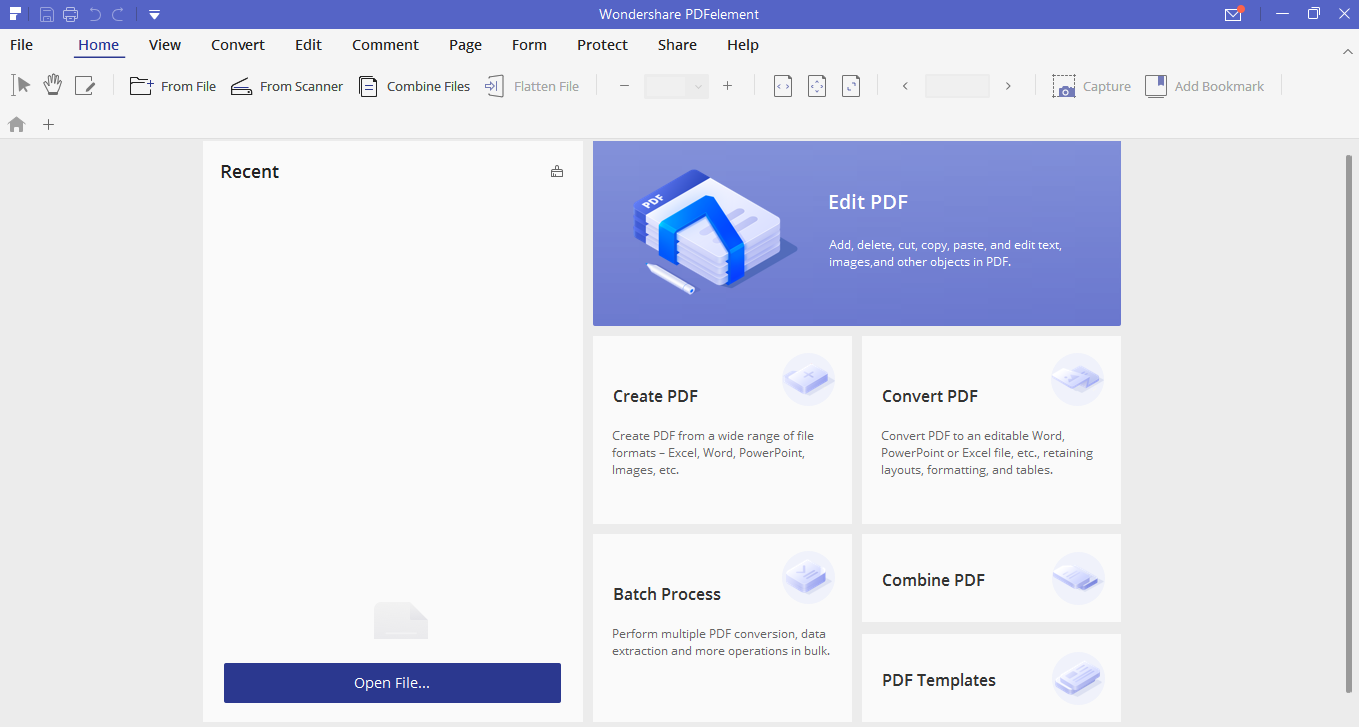Collapse the ribbon with the chevron
Viewport: 1359px width, 727px height.
click(1347, 51)
